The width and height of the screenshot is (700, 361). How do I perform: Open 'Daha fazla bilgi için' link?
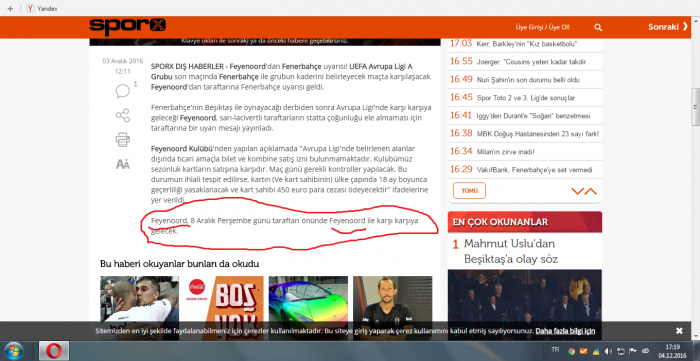coord(566,331)
